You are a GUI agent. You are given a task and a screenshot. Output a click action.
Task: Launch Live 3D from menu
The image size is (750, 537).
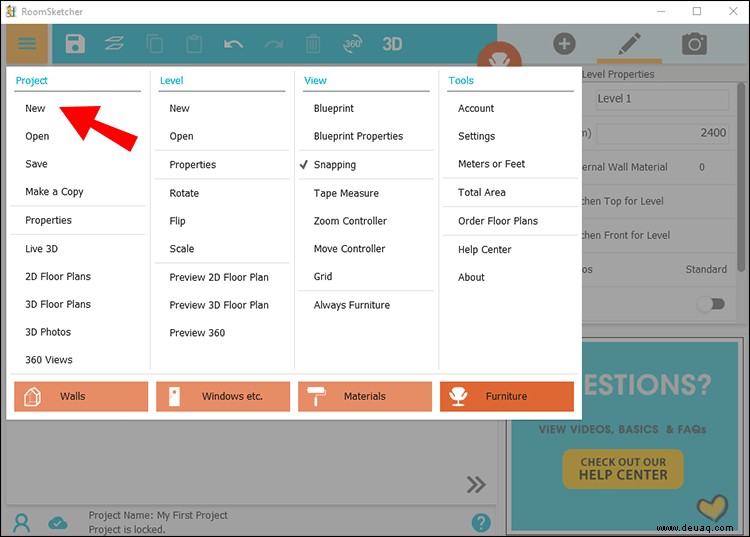(x=42, y=249)
